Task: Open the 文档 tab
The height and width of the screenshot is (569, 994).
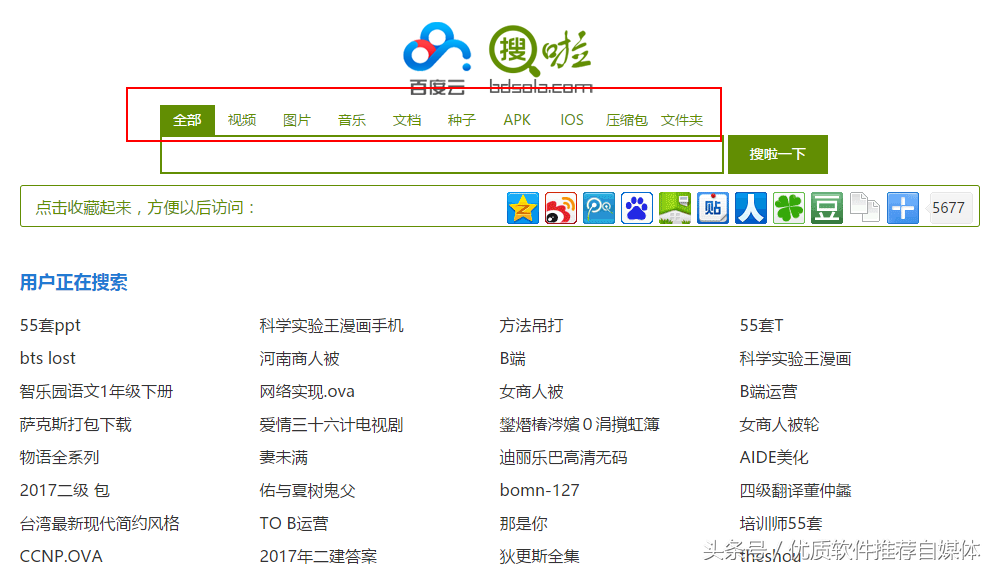Action: click(x=407, y=120)
